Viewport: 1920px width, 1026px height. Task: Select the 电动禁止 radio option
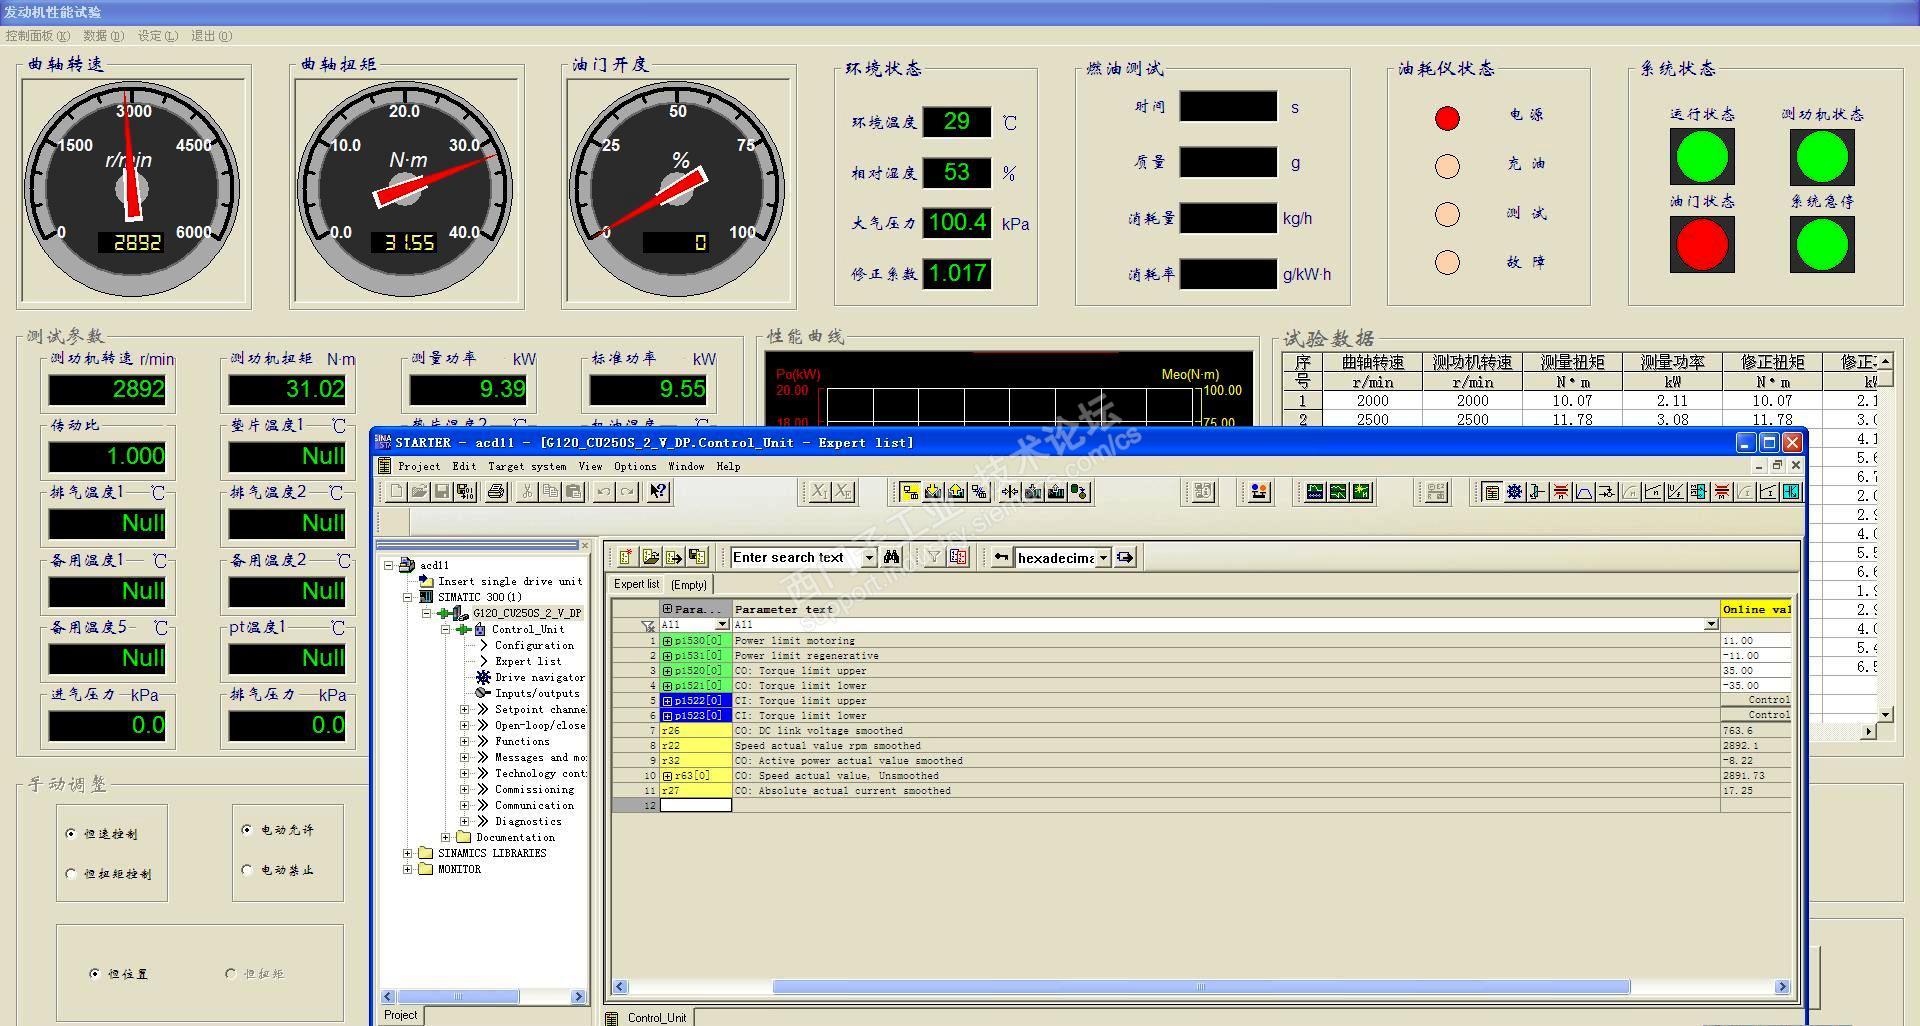click(x=247, y=870)
